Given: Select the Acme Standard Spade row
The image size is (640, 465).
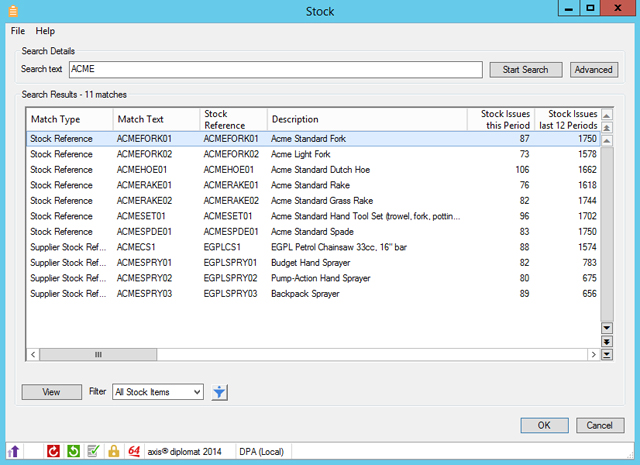Looking at the screenshot, I should [313, 232].
